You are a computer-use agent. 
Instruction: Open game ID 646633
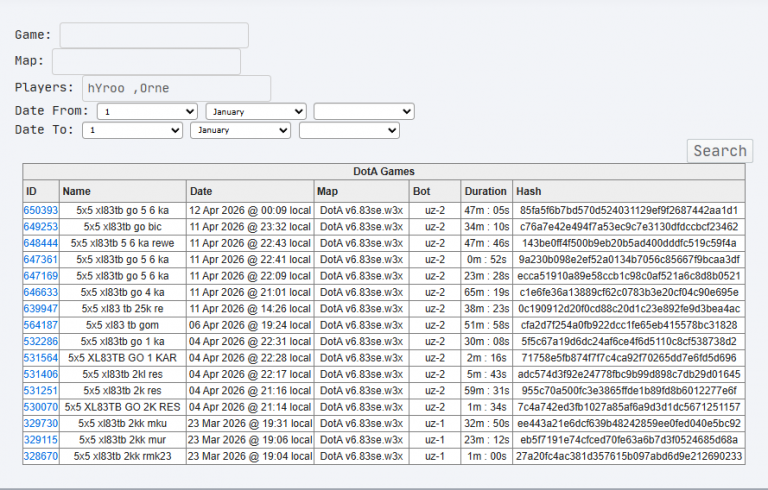(41, 293)
